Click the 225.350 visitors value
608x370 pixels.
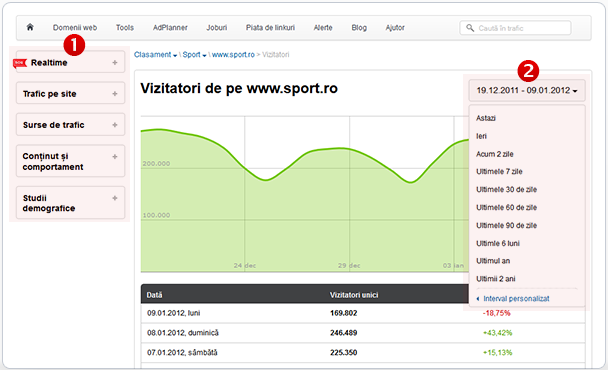click(344, 353)
